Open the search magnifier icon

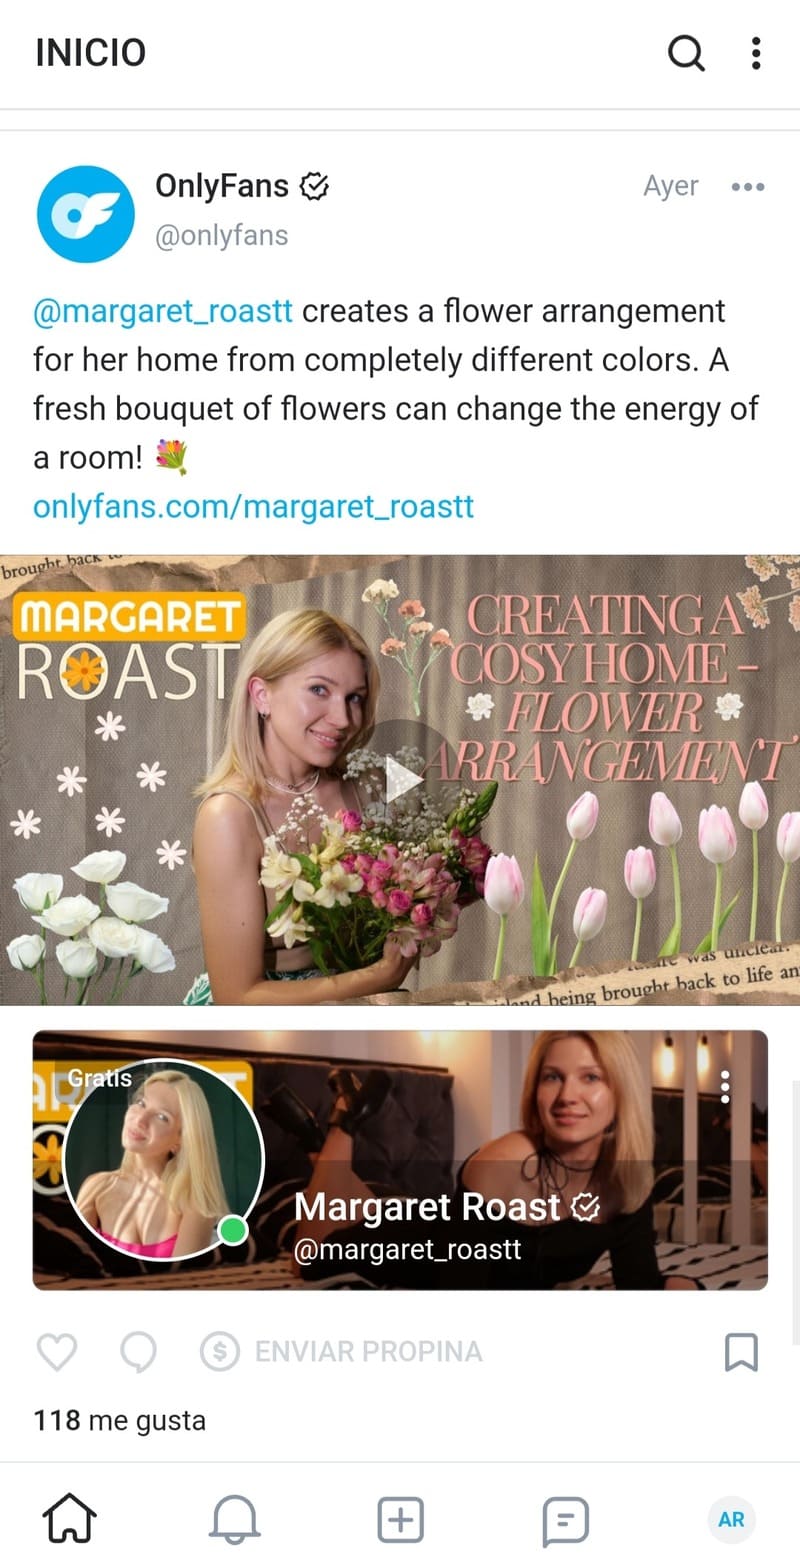(686, 53)
